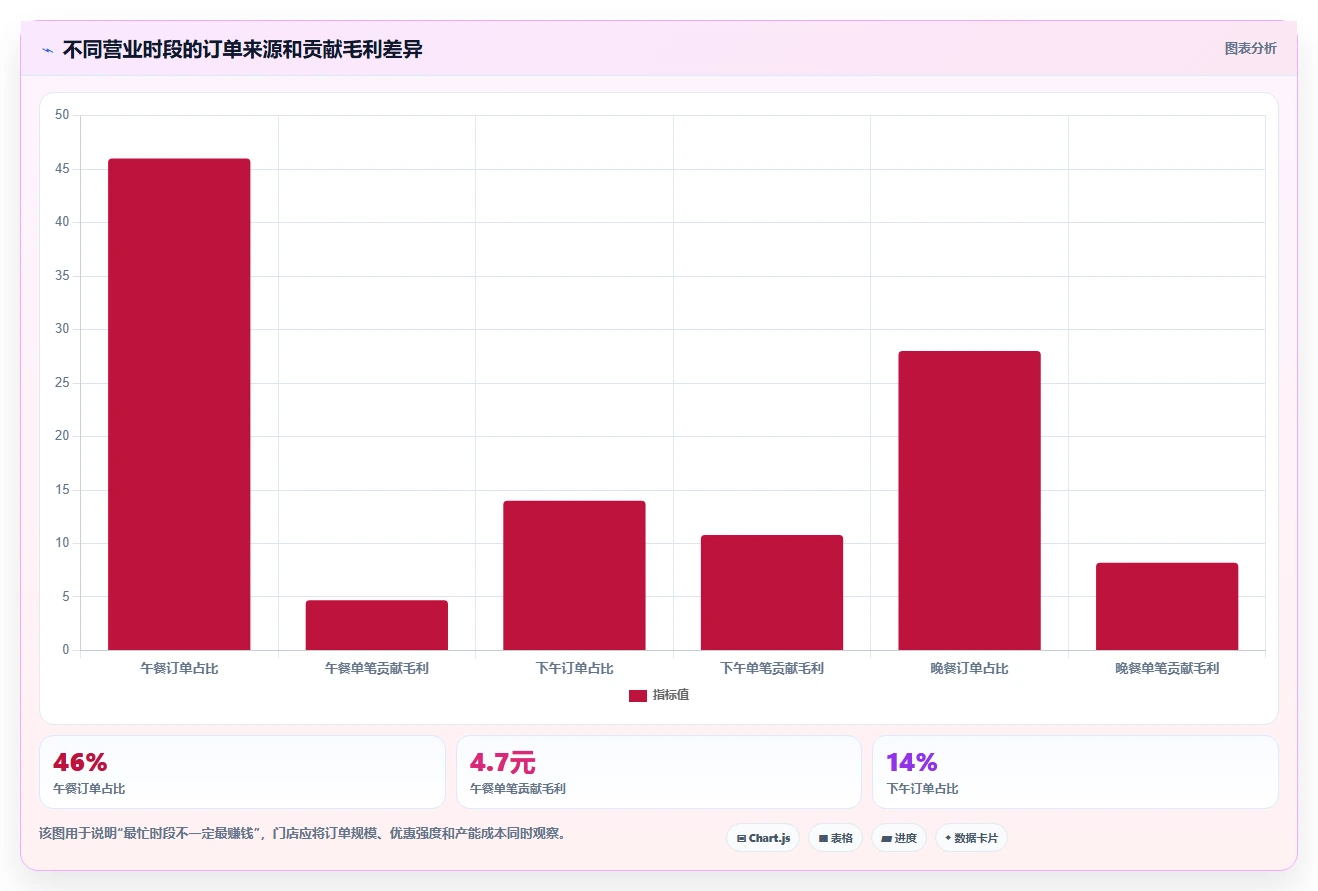Click the 下午订单占比 x-axis label

pos(574,668)
